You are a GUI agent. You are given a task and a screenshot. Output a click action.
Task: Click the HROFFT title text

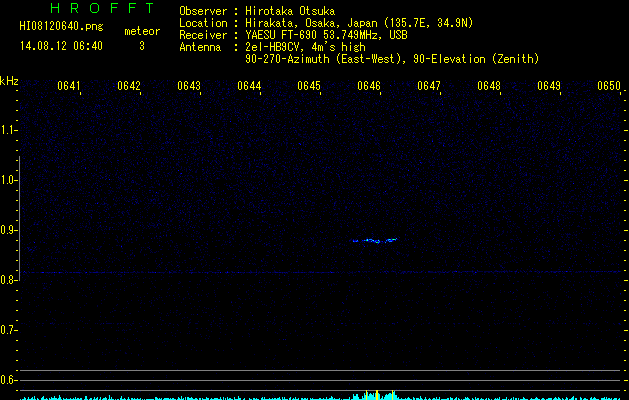pos(103,8)
